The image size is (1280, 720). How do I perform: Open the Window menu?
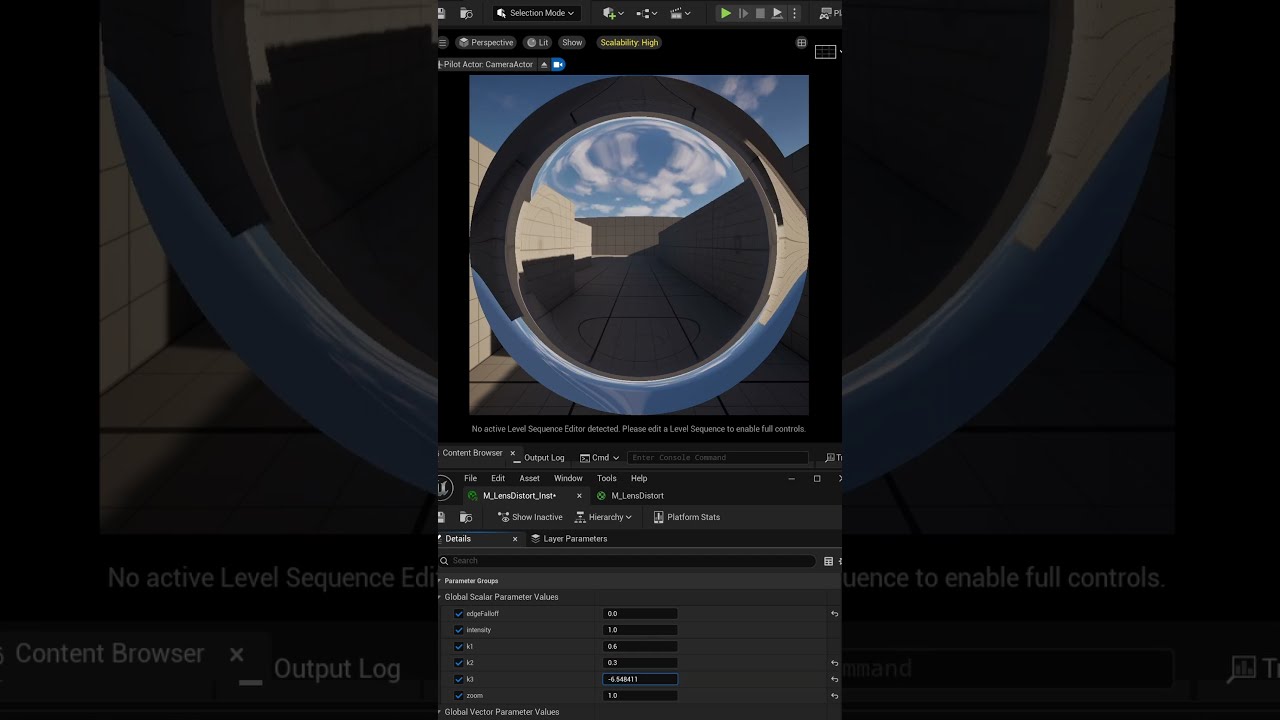pyautogui.click(x=568, y=478)
